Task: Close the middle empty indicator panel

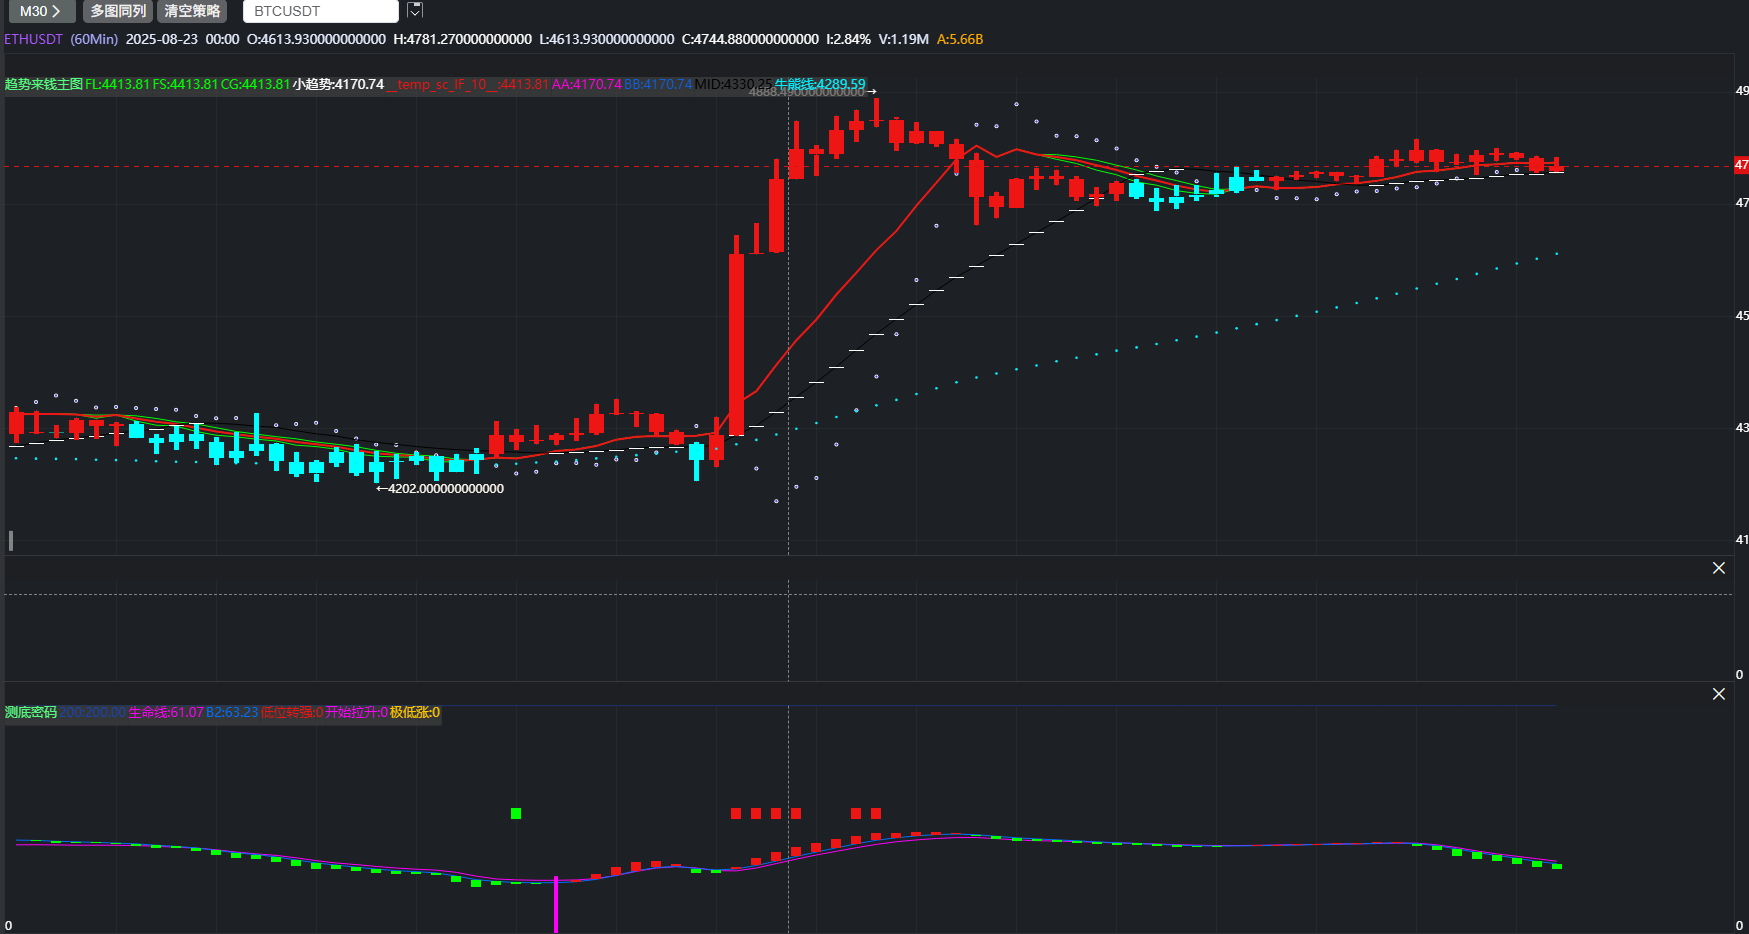Action: click(1719, 568)
